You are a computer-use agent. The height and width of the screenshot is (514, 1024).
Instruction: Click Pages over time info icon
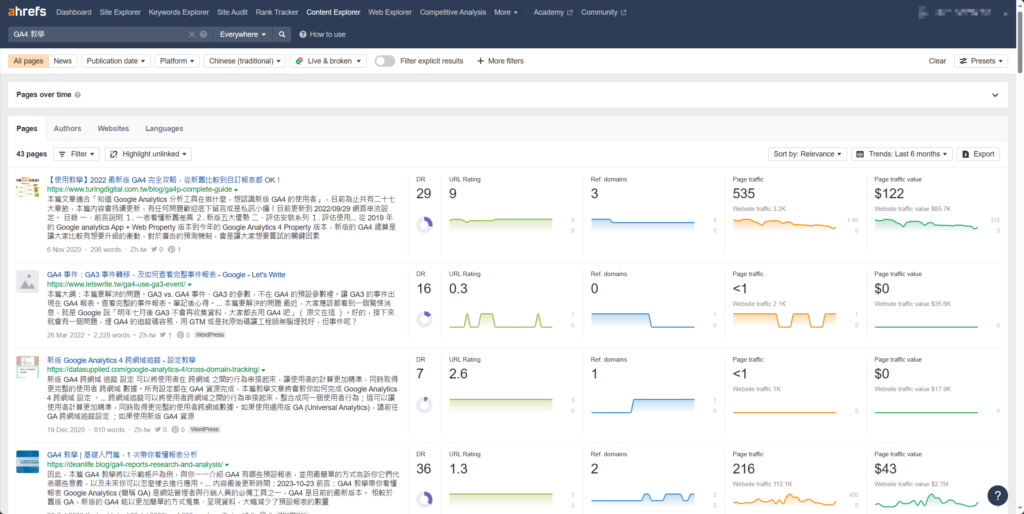click(78, 95)
